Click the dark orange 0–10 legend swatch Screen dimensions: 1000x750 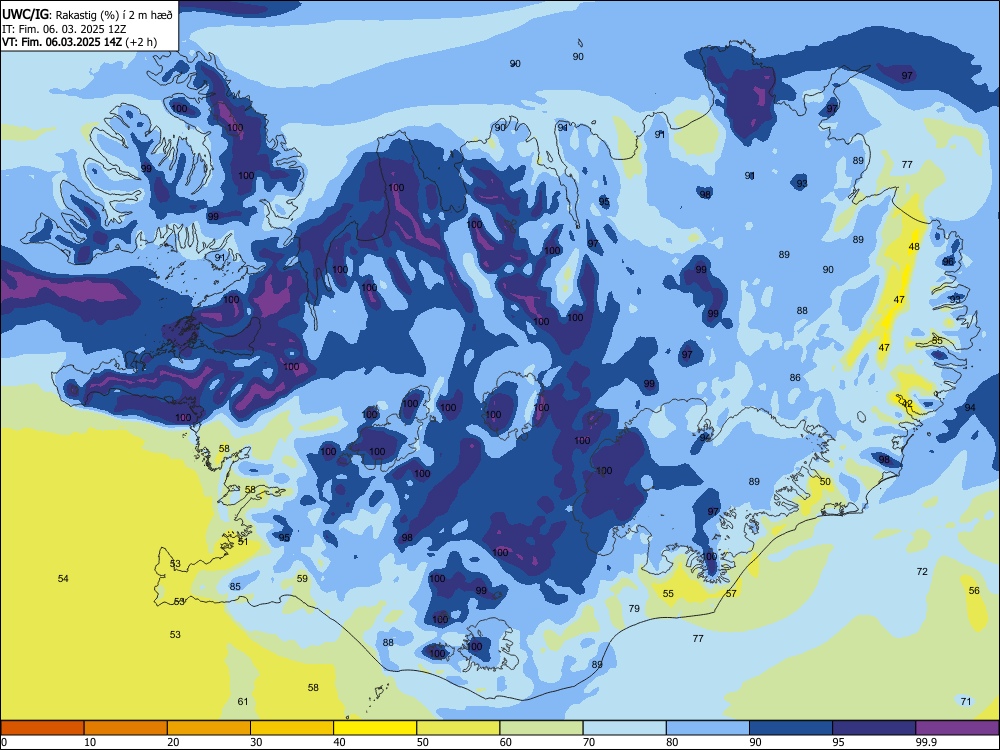point(42,728)
